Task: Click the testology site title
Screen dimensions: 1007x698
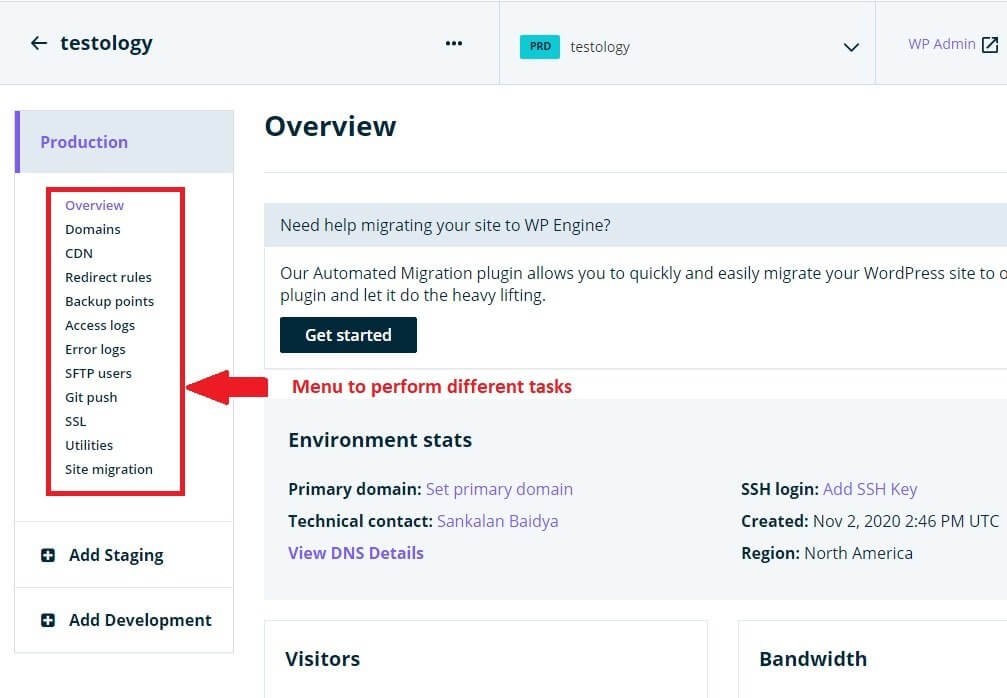Action: pos(107,43)
